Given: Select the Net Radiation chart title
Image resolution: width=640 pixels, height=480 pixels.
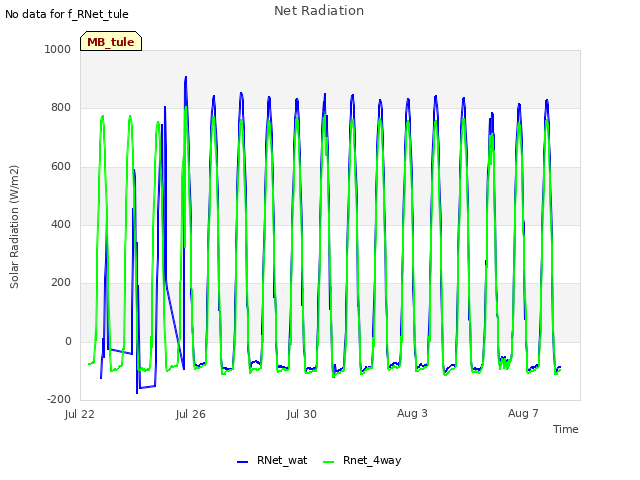Looking at the screenshot, I should tap(319, 11).
